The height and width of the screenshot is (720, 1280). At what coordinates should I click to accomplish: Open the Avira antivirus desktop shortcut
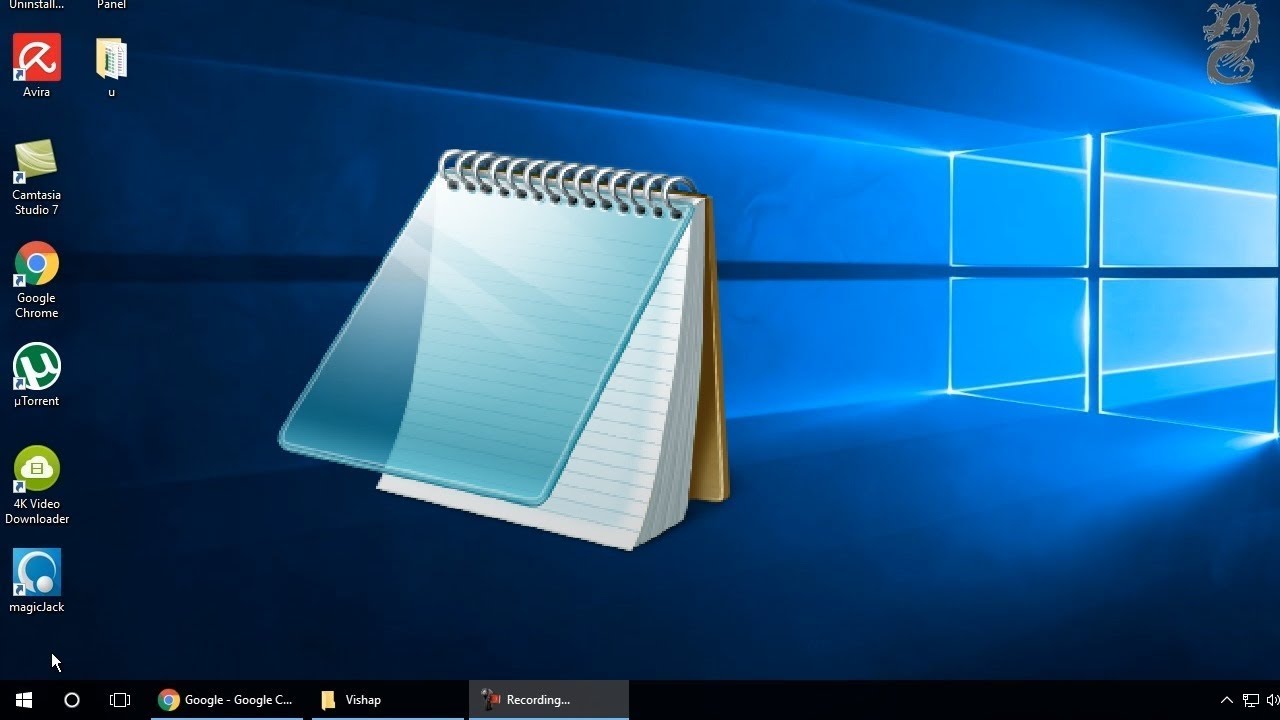tap(37, 65)
